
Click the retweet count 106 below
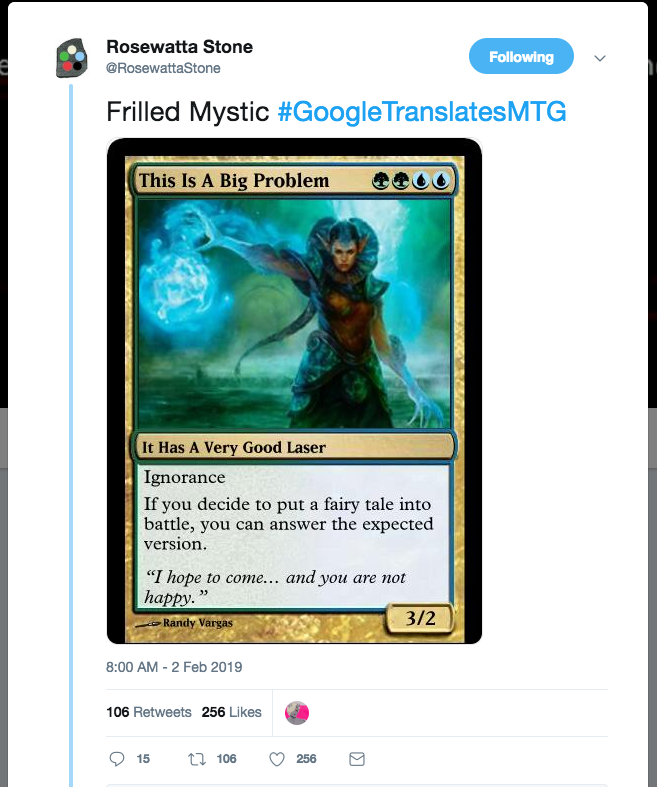tap(226, 759)
